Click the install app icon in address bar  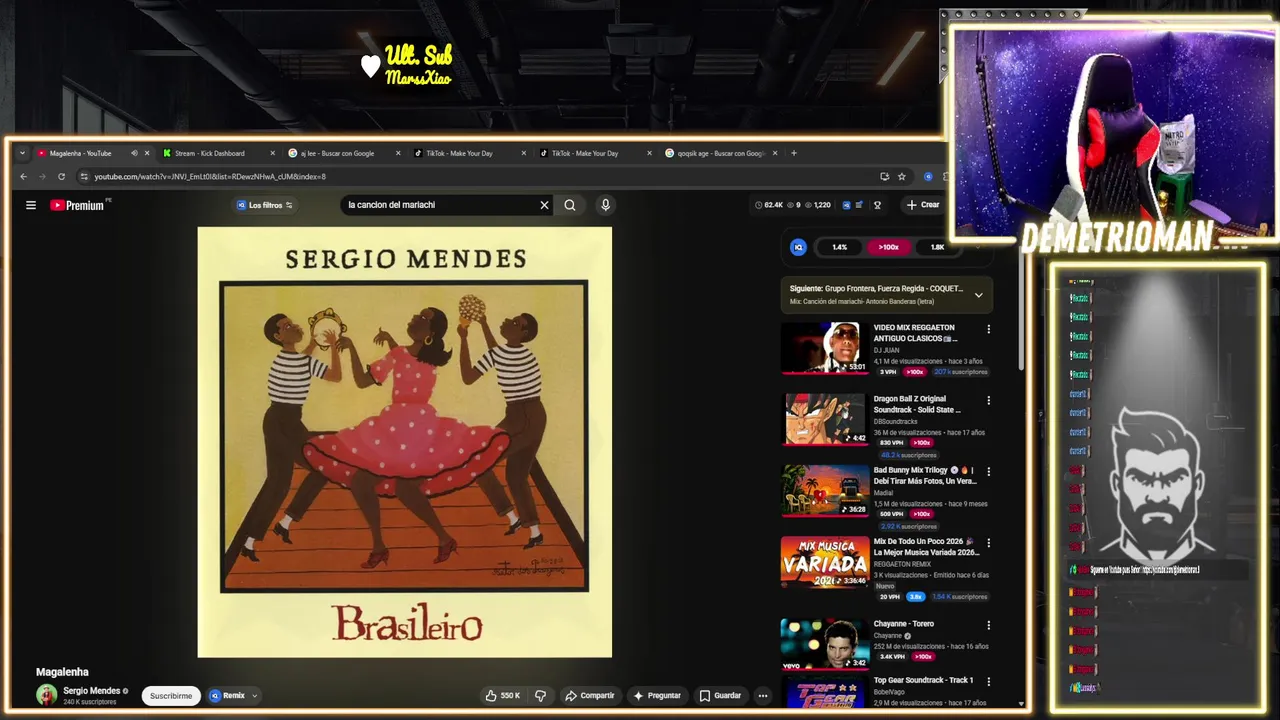pos(884,177)
